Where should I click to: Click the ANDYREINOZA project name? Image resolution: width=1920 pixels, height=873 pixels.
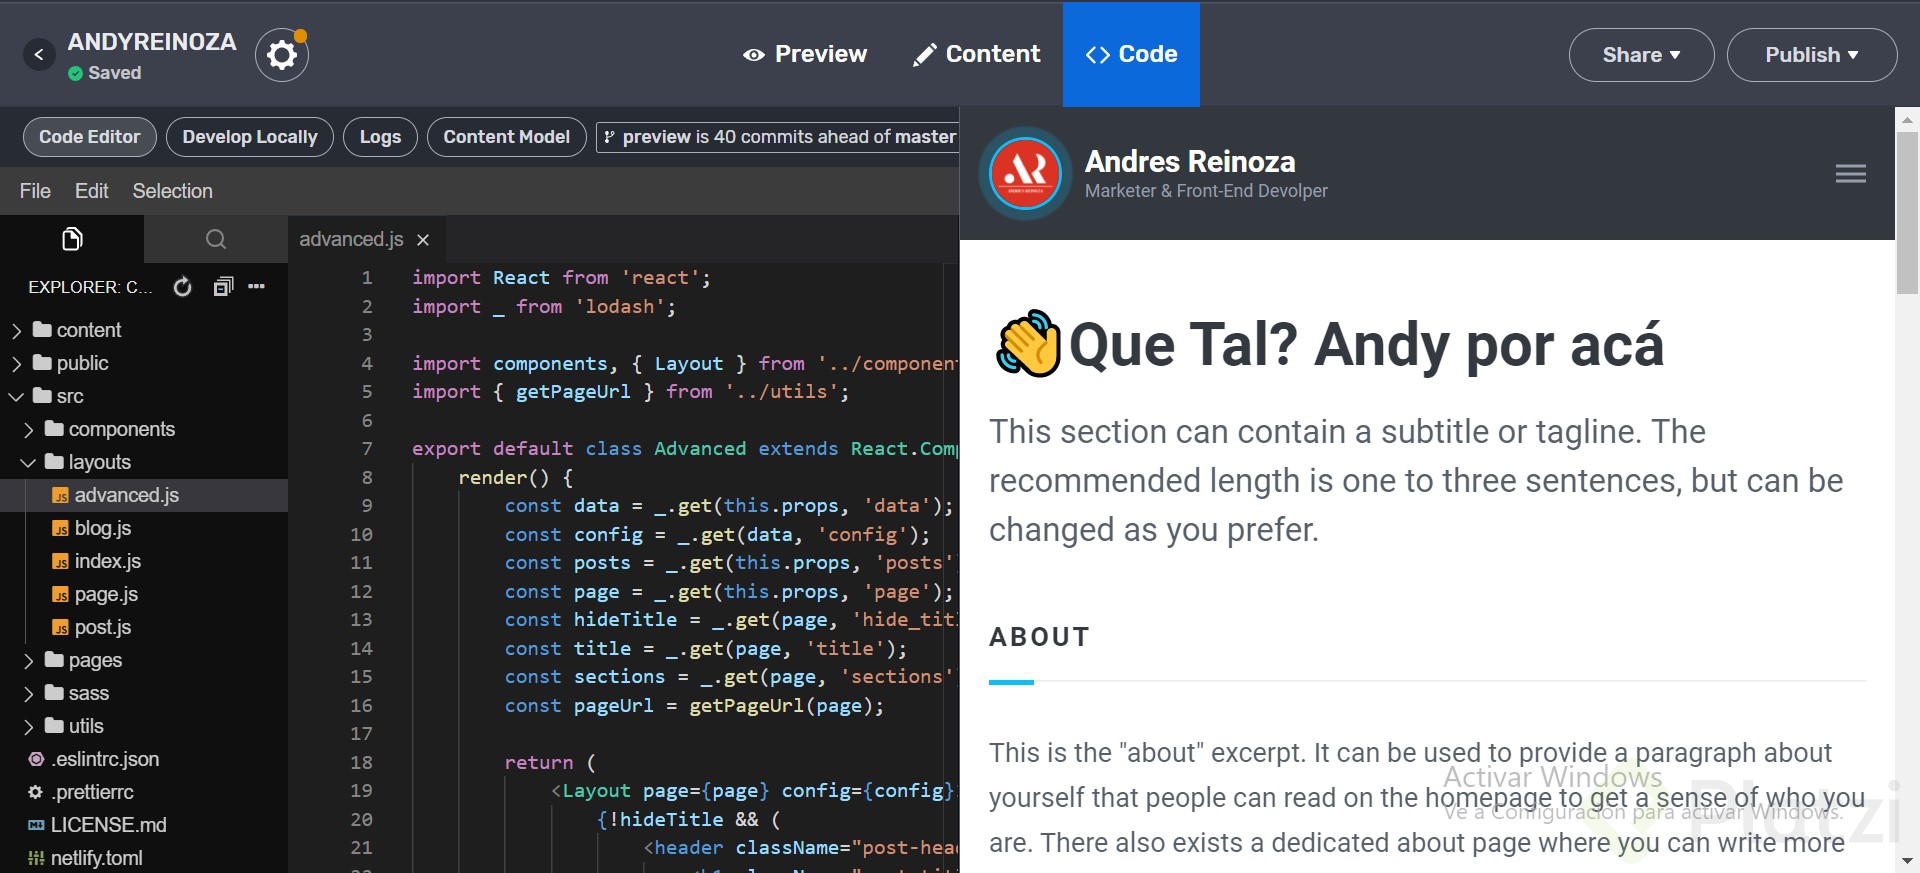pos(152,42)
